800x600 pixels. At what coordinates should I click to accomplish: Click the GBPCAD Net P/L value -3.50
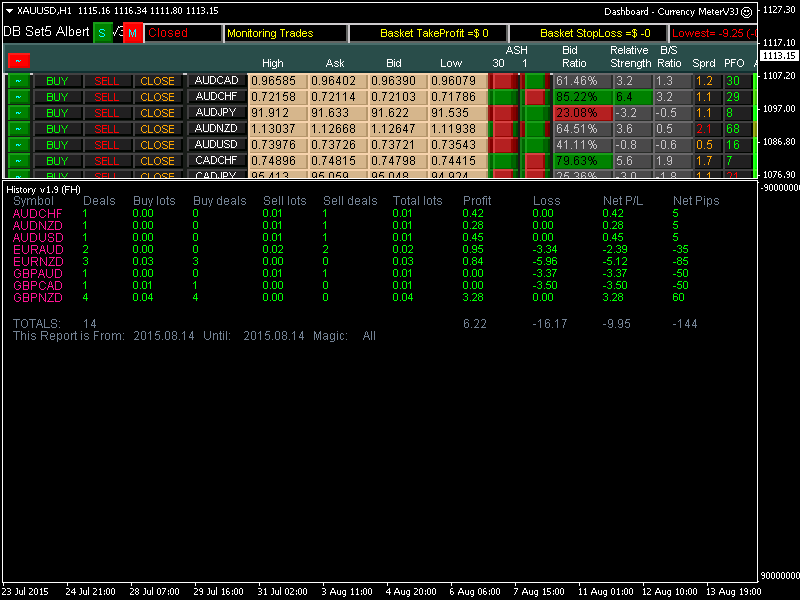pos(614,285)
